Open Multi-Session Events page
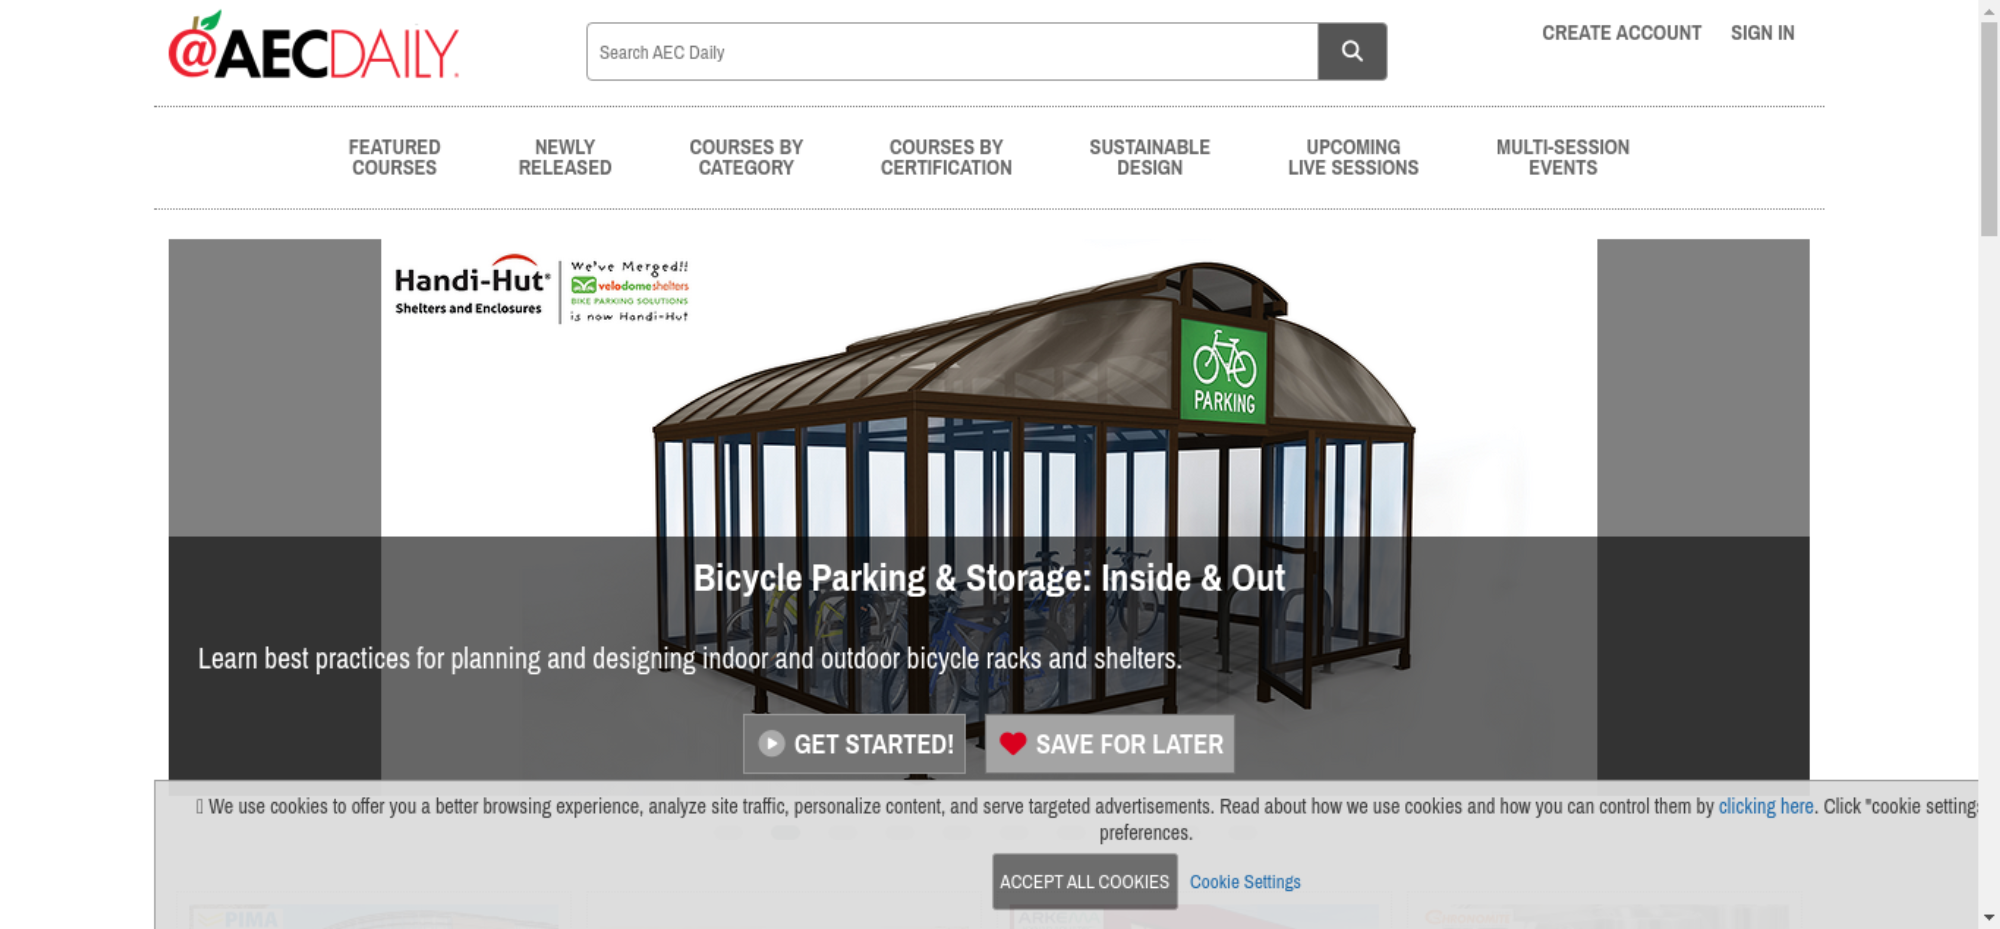2000x929 pixels. point(1563,157)
